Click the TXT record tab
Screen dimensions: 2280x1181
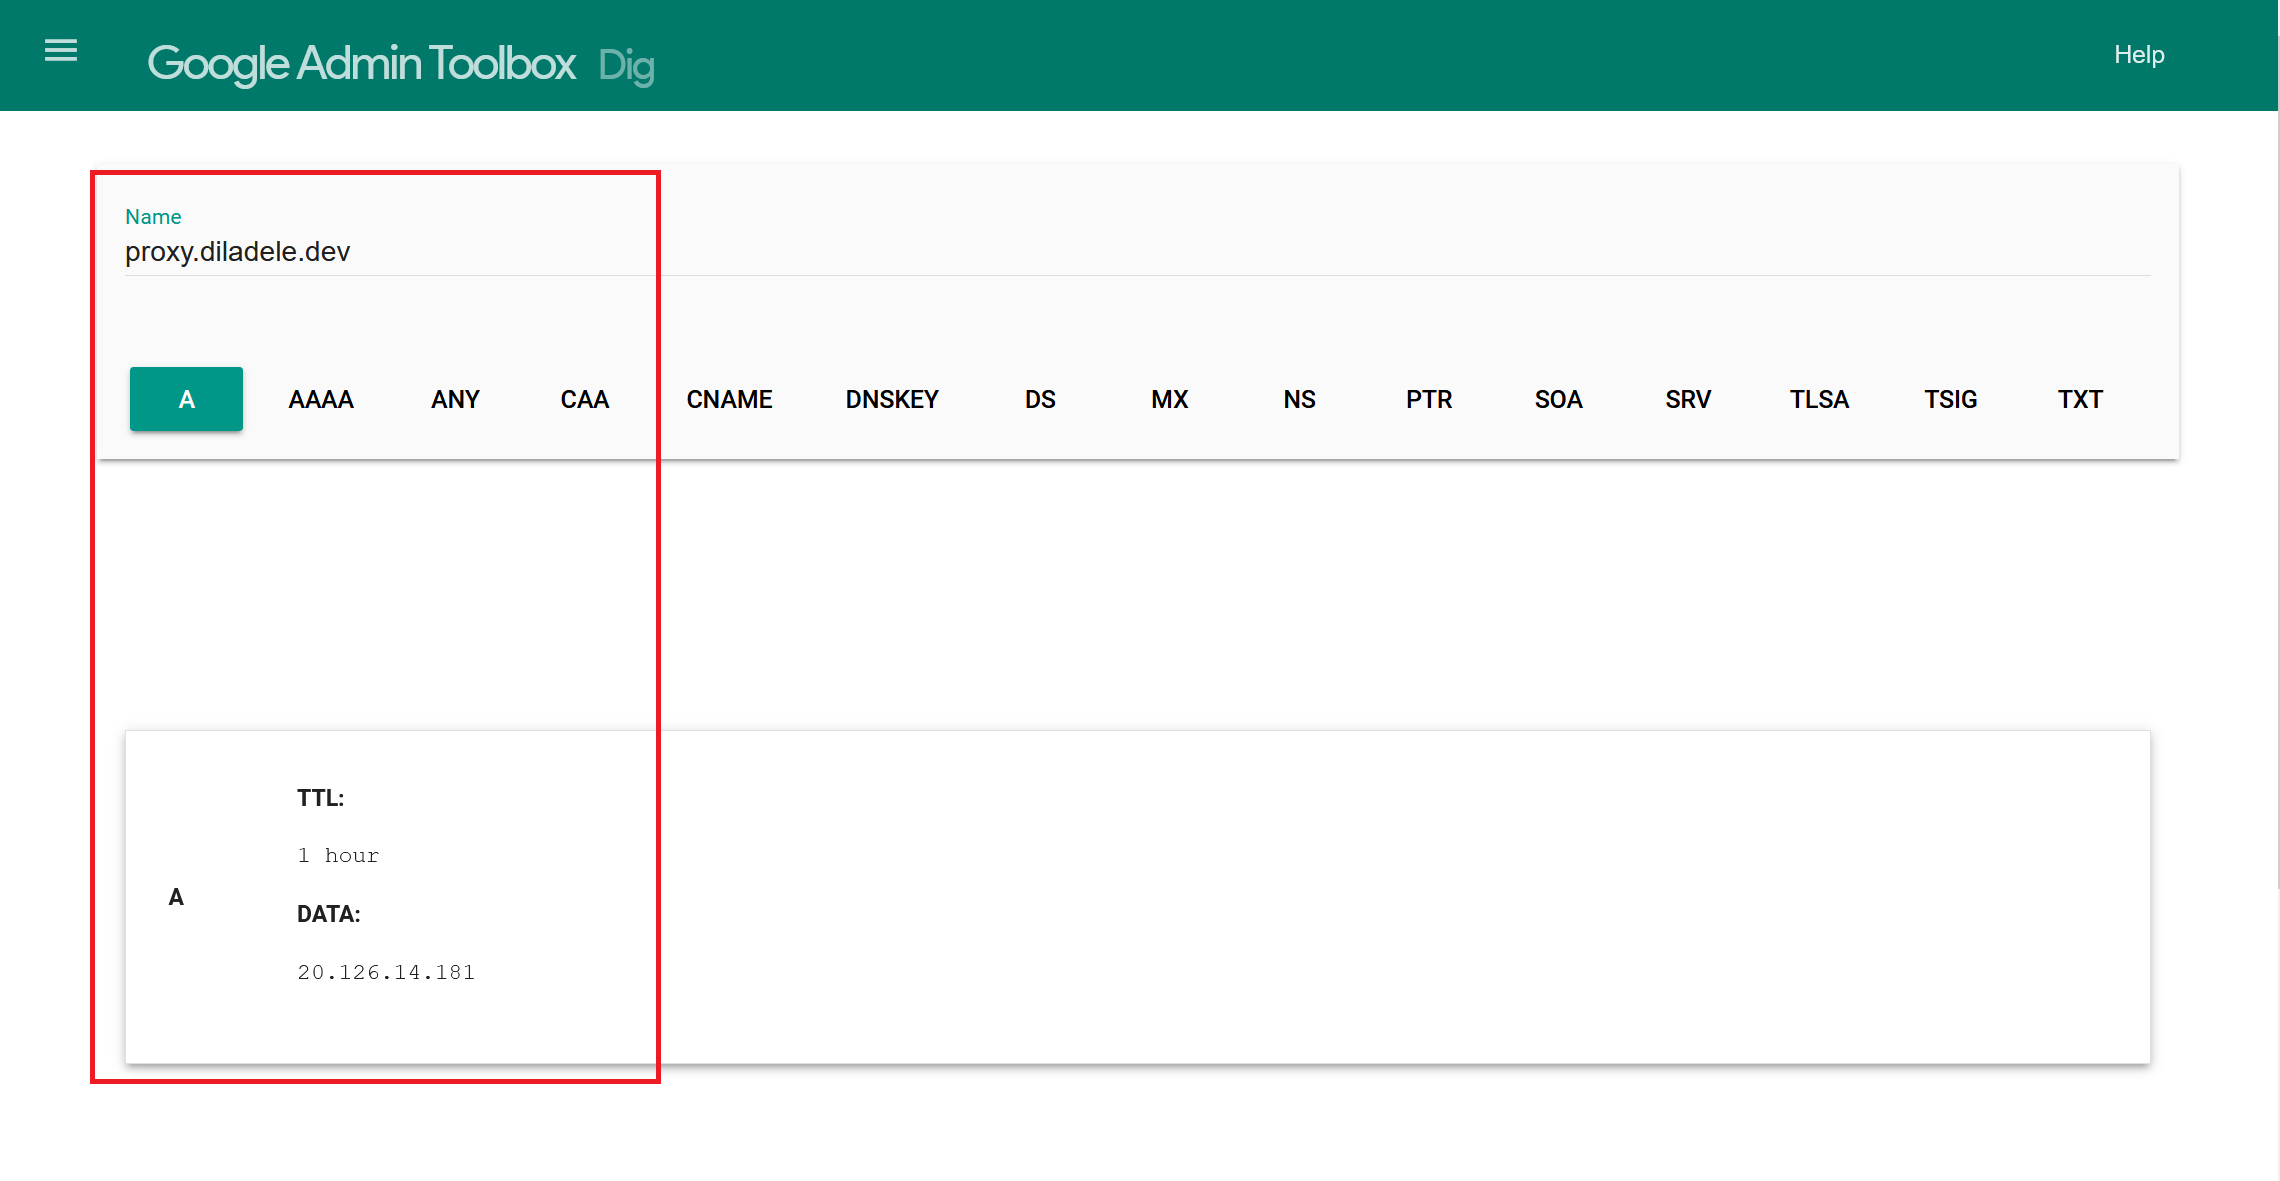(x=2084, y=399)
